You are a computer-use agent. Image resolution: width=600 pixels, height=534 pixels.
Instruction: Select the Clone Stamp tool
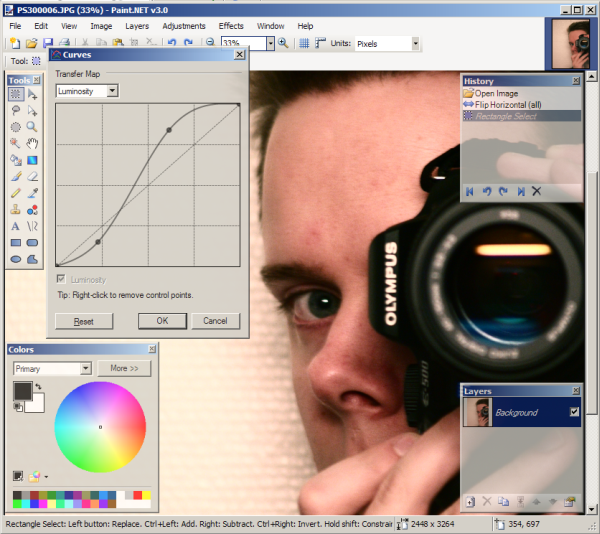(15, 210)
